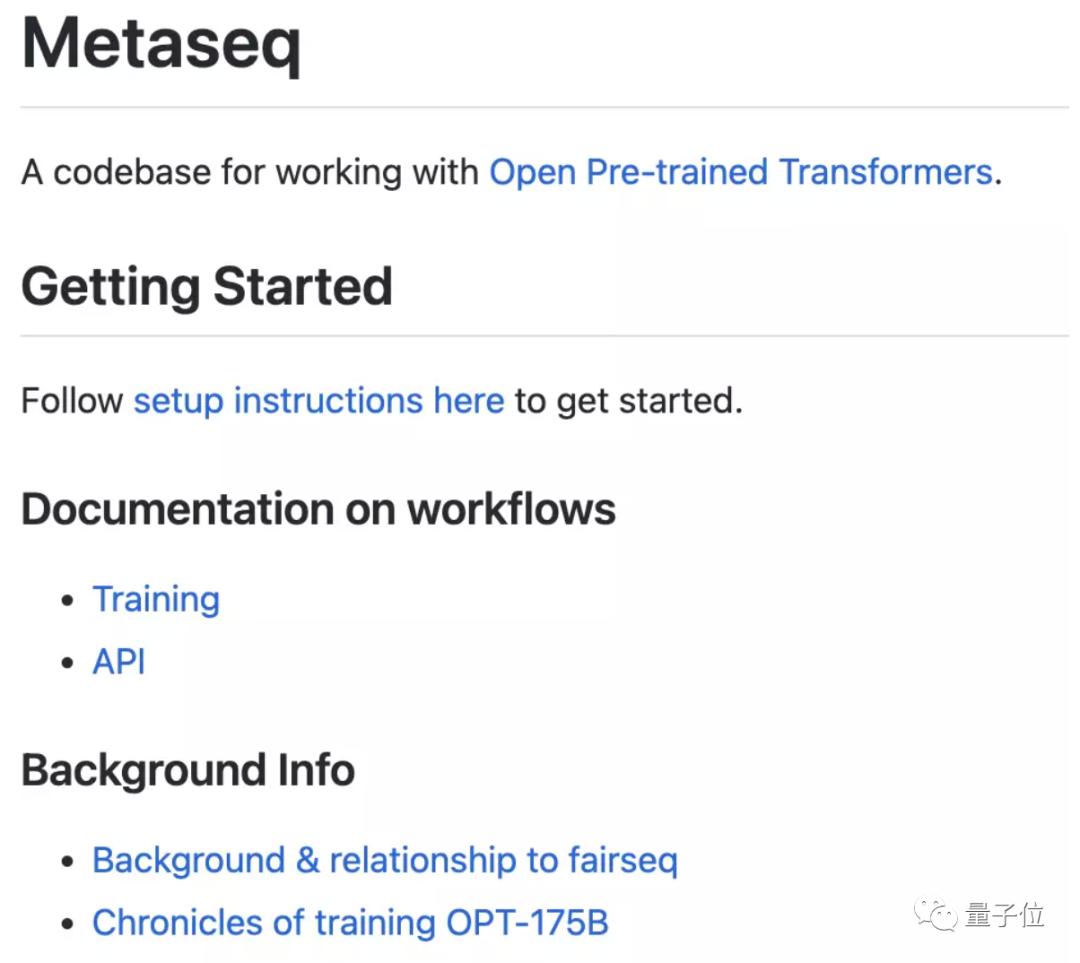Click the divider line below Metaseq heading
This screenshot has width=1080, height=963.
(x=544, y=107)
